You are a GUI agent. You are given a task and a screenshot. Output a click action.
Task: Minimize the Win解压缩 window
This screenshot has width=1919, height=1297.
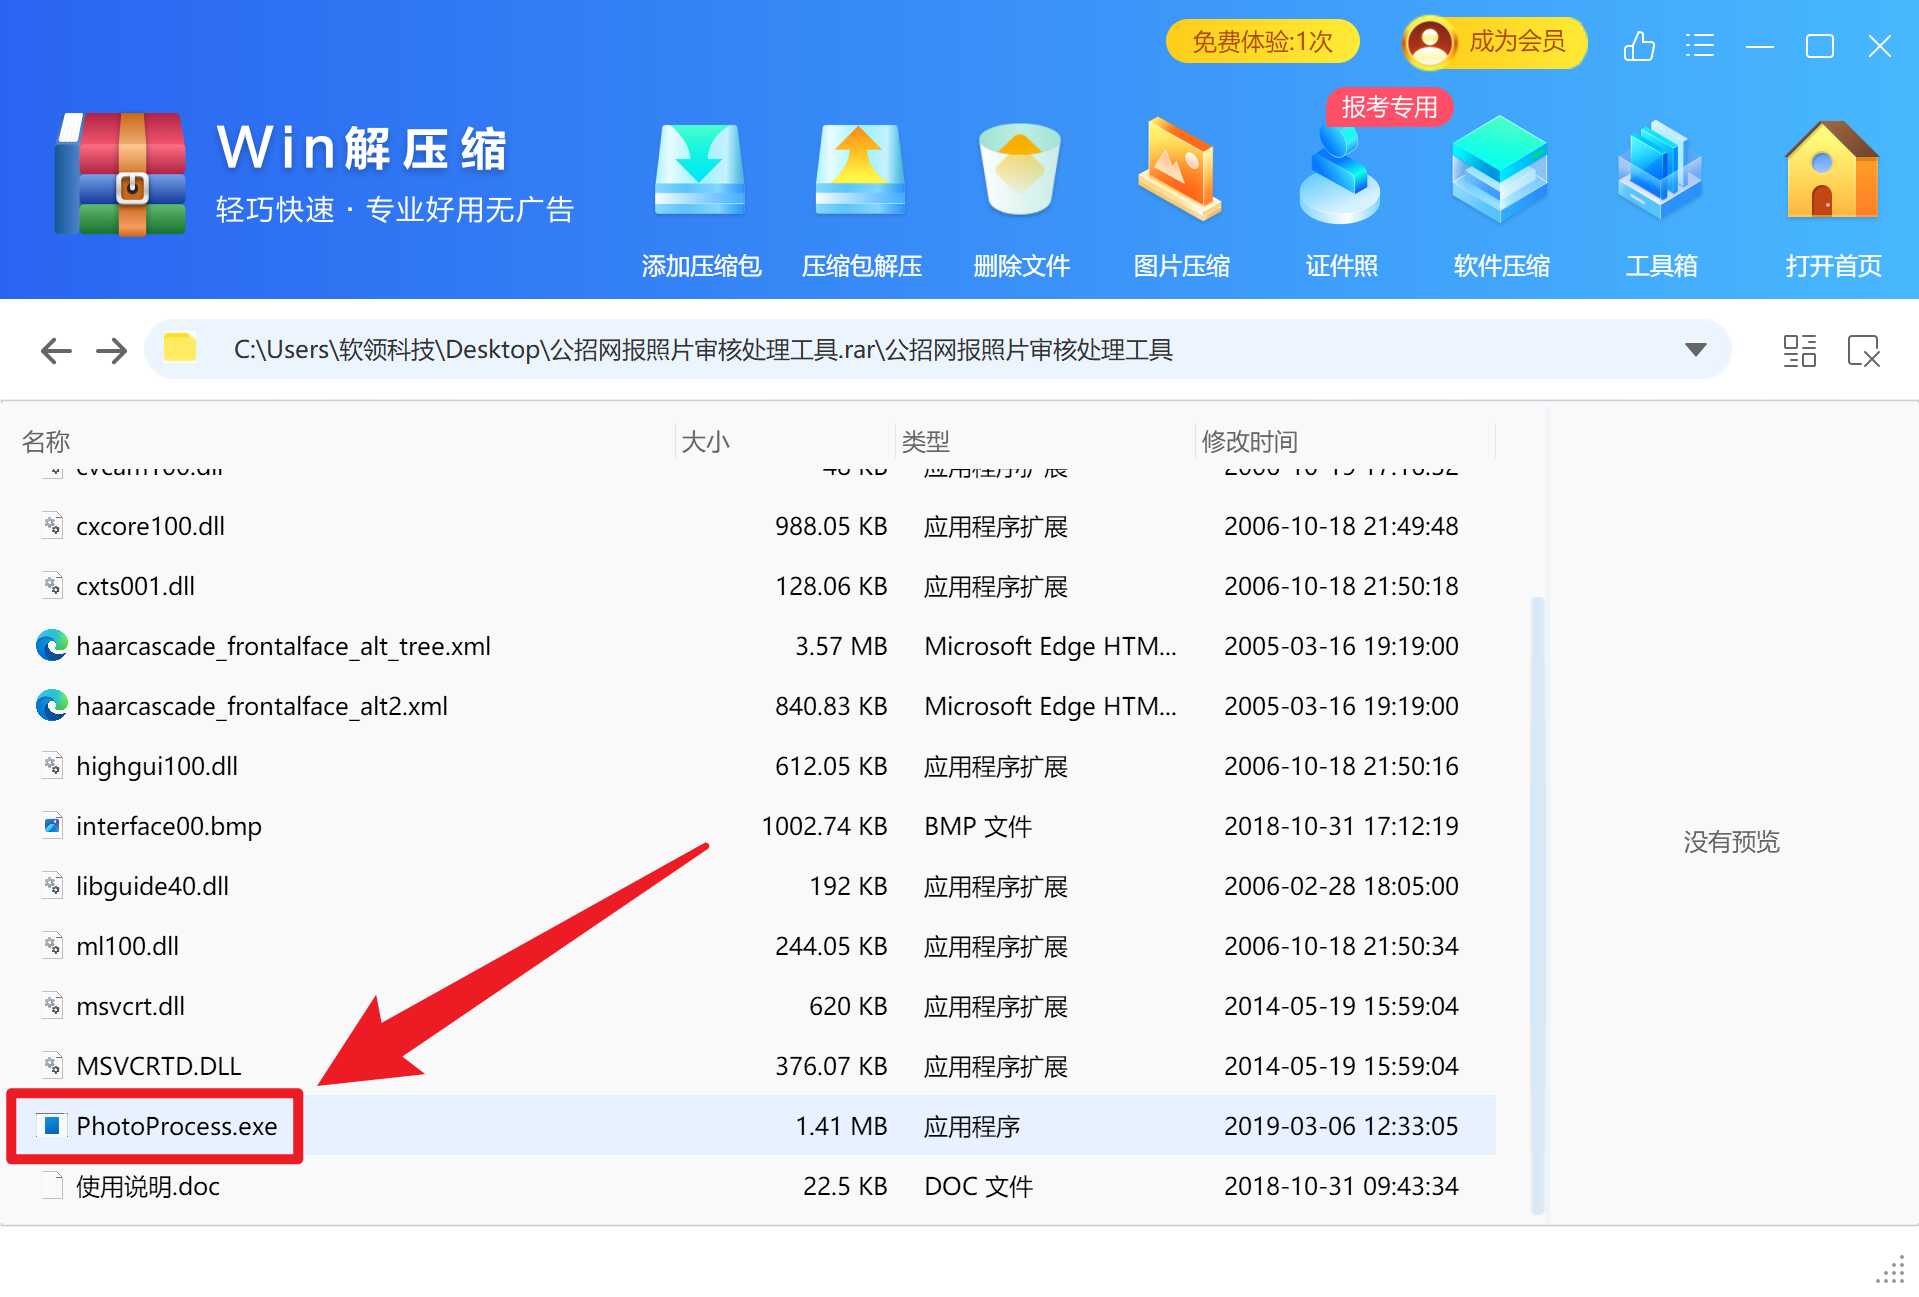[x=1759, y=46]
